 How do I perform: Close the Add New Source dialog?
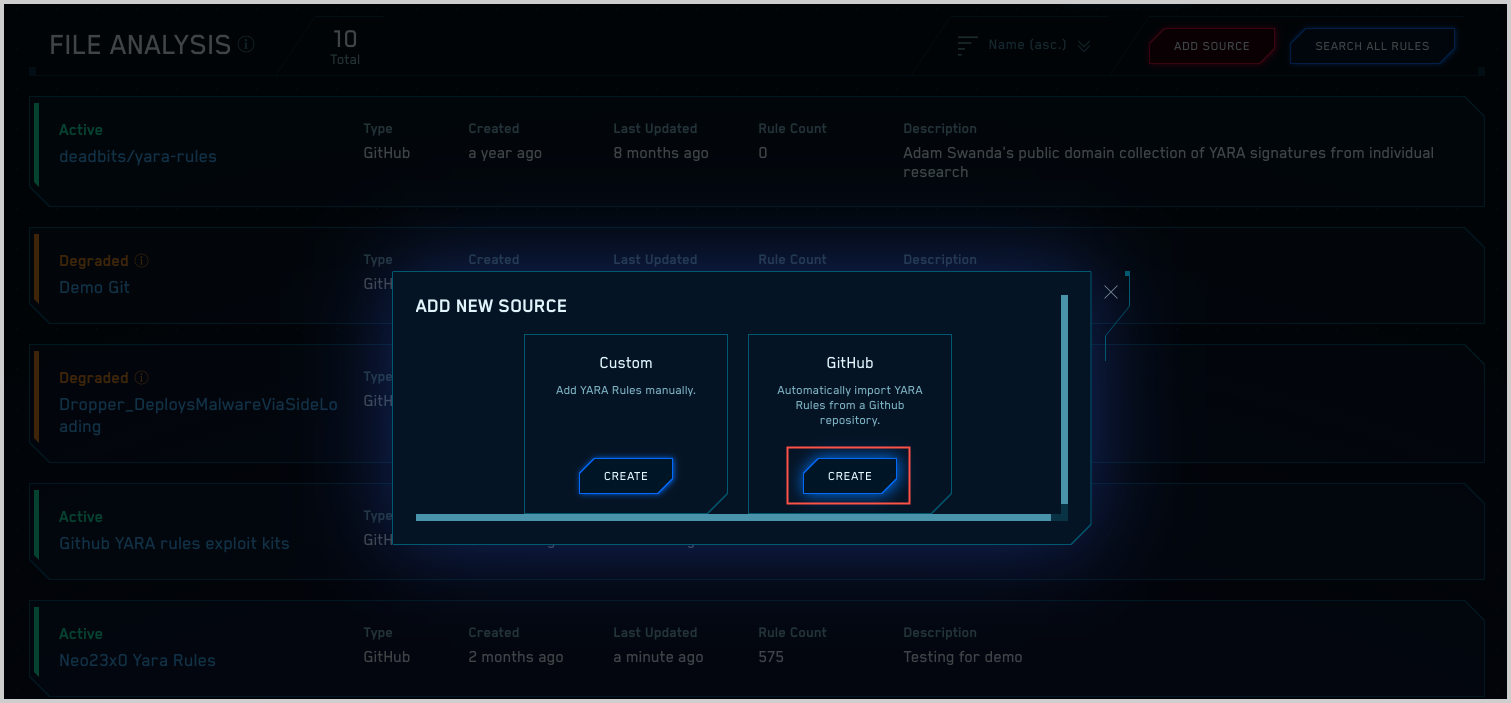tap(1110, 292)
